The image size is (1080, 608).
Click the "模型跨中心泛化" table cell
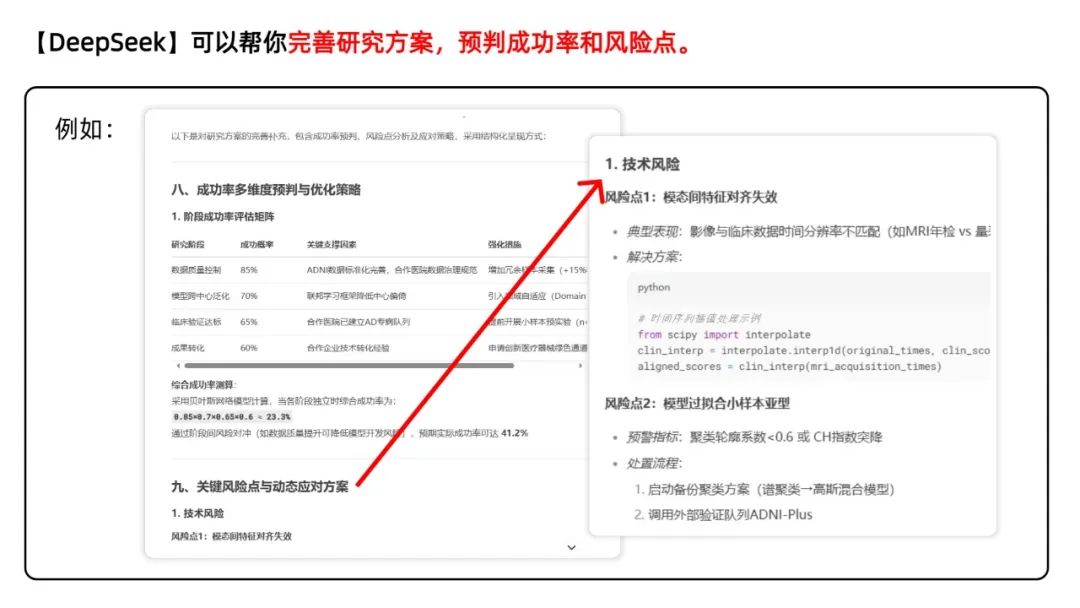click(200, 296)
